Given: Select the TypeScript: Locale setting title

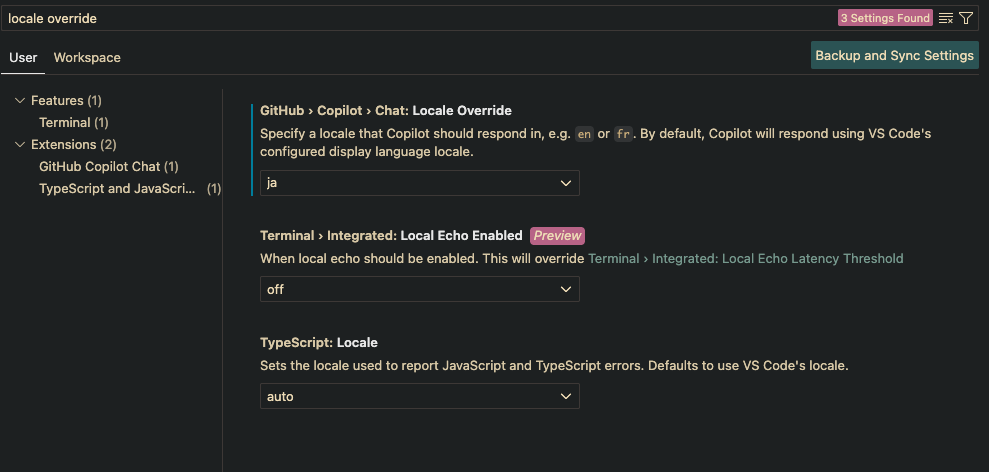Looking at the screenshot, I should (319, 343).
